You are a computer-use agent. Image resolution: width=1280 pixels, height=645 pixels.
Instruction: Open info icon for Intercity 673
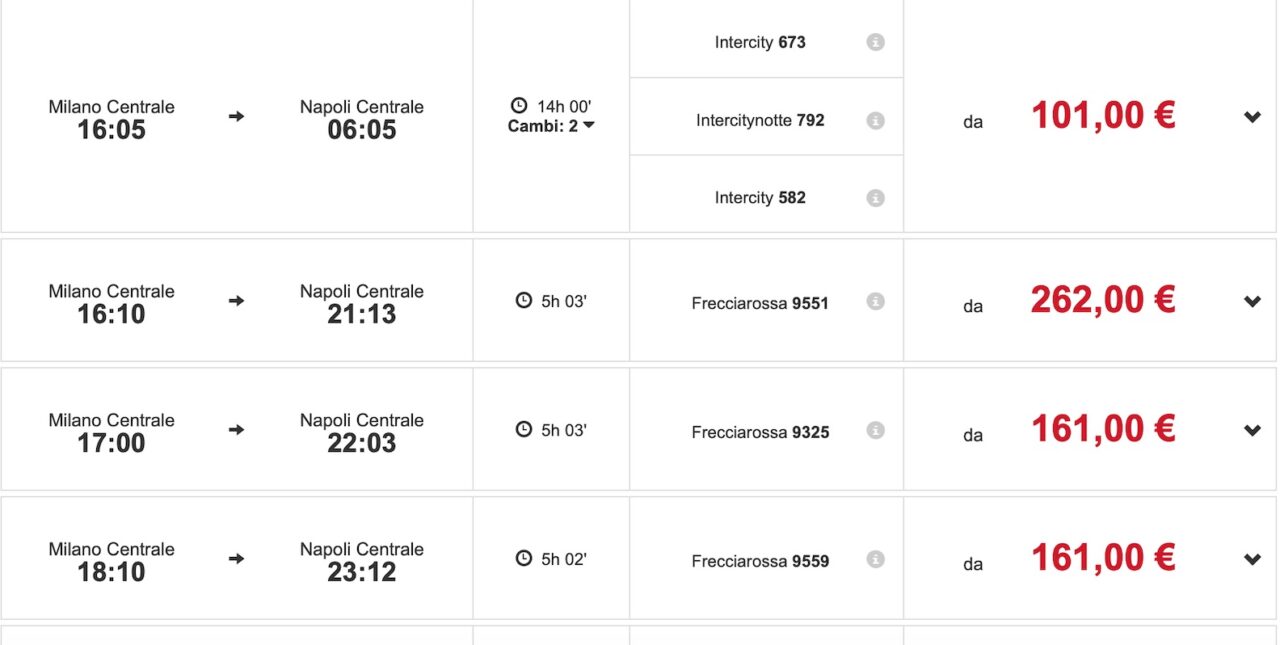[x=875, y=42]
